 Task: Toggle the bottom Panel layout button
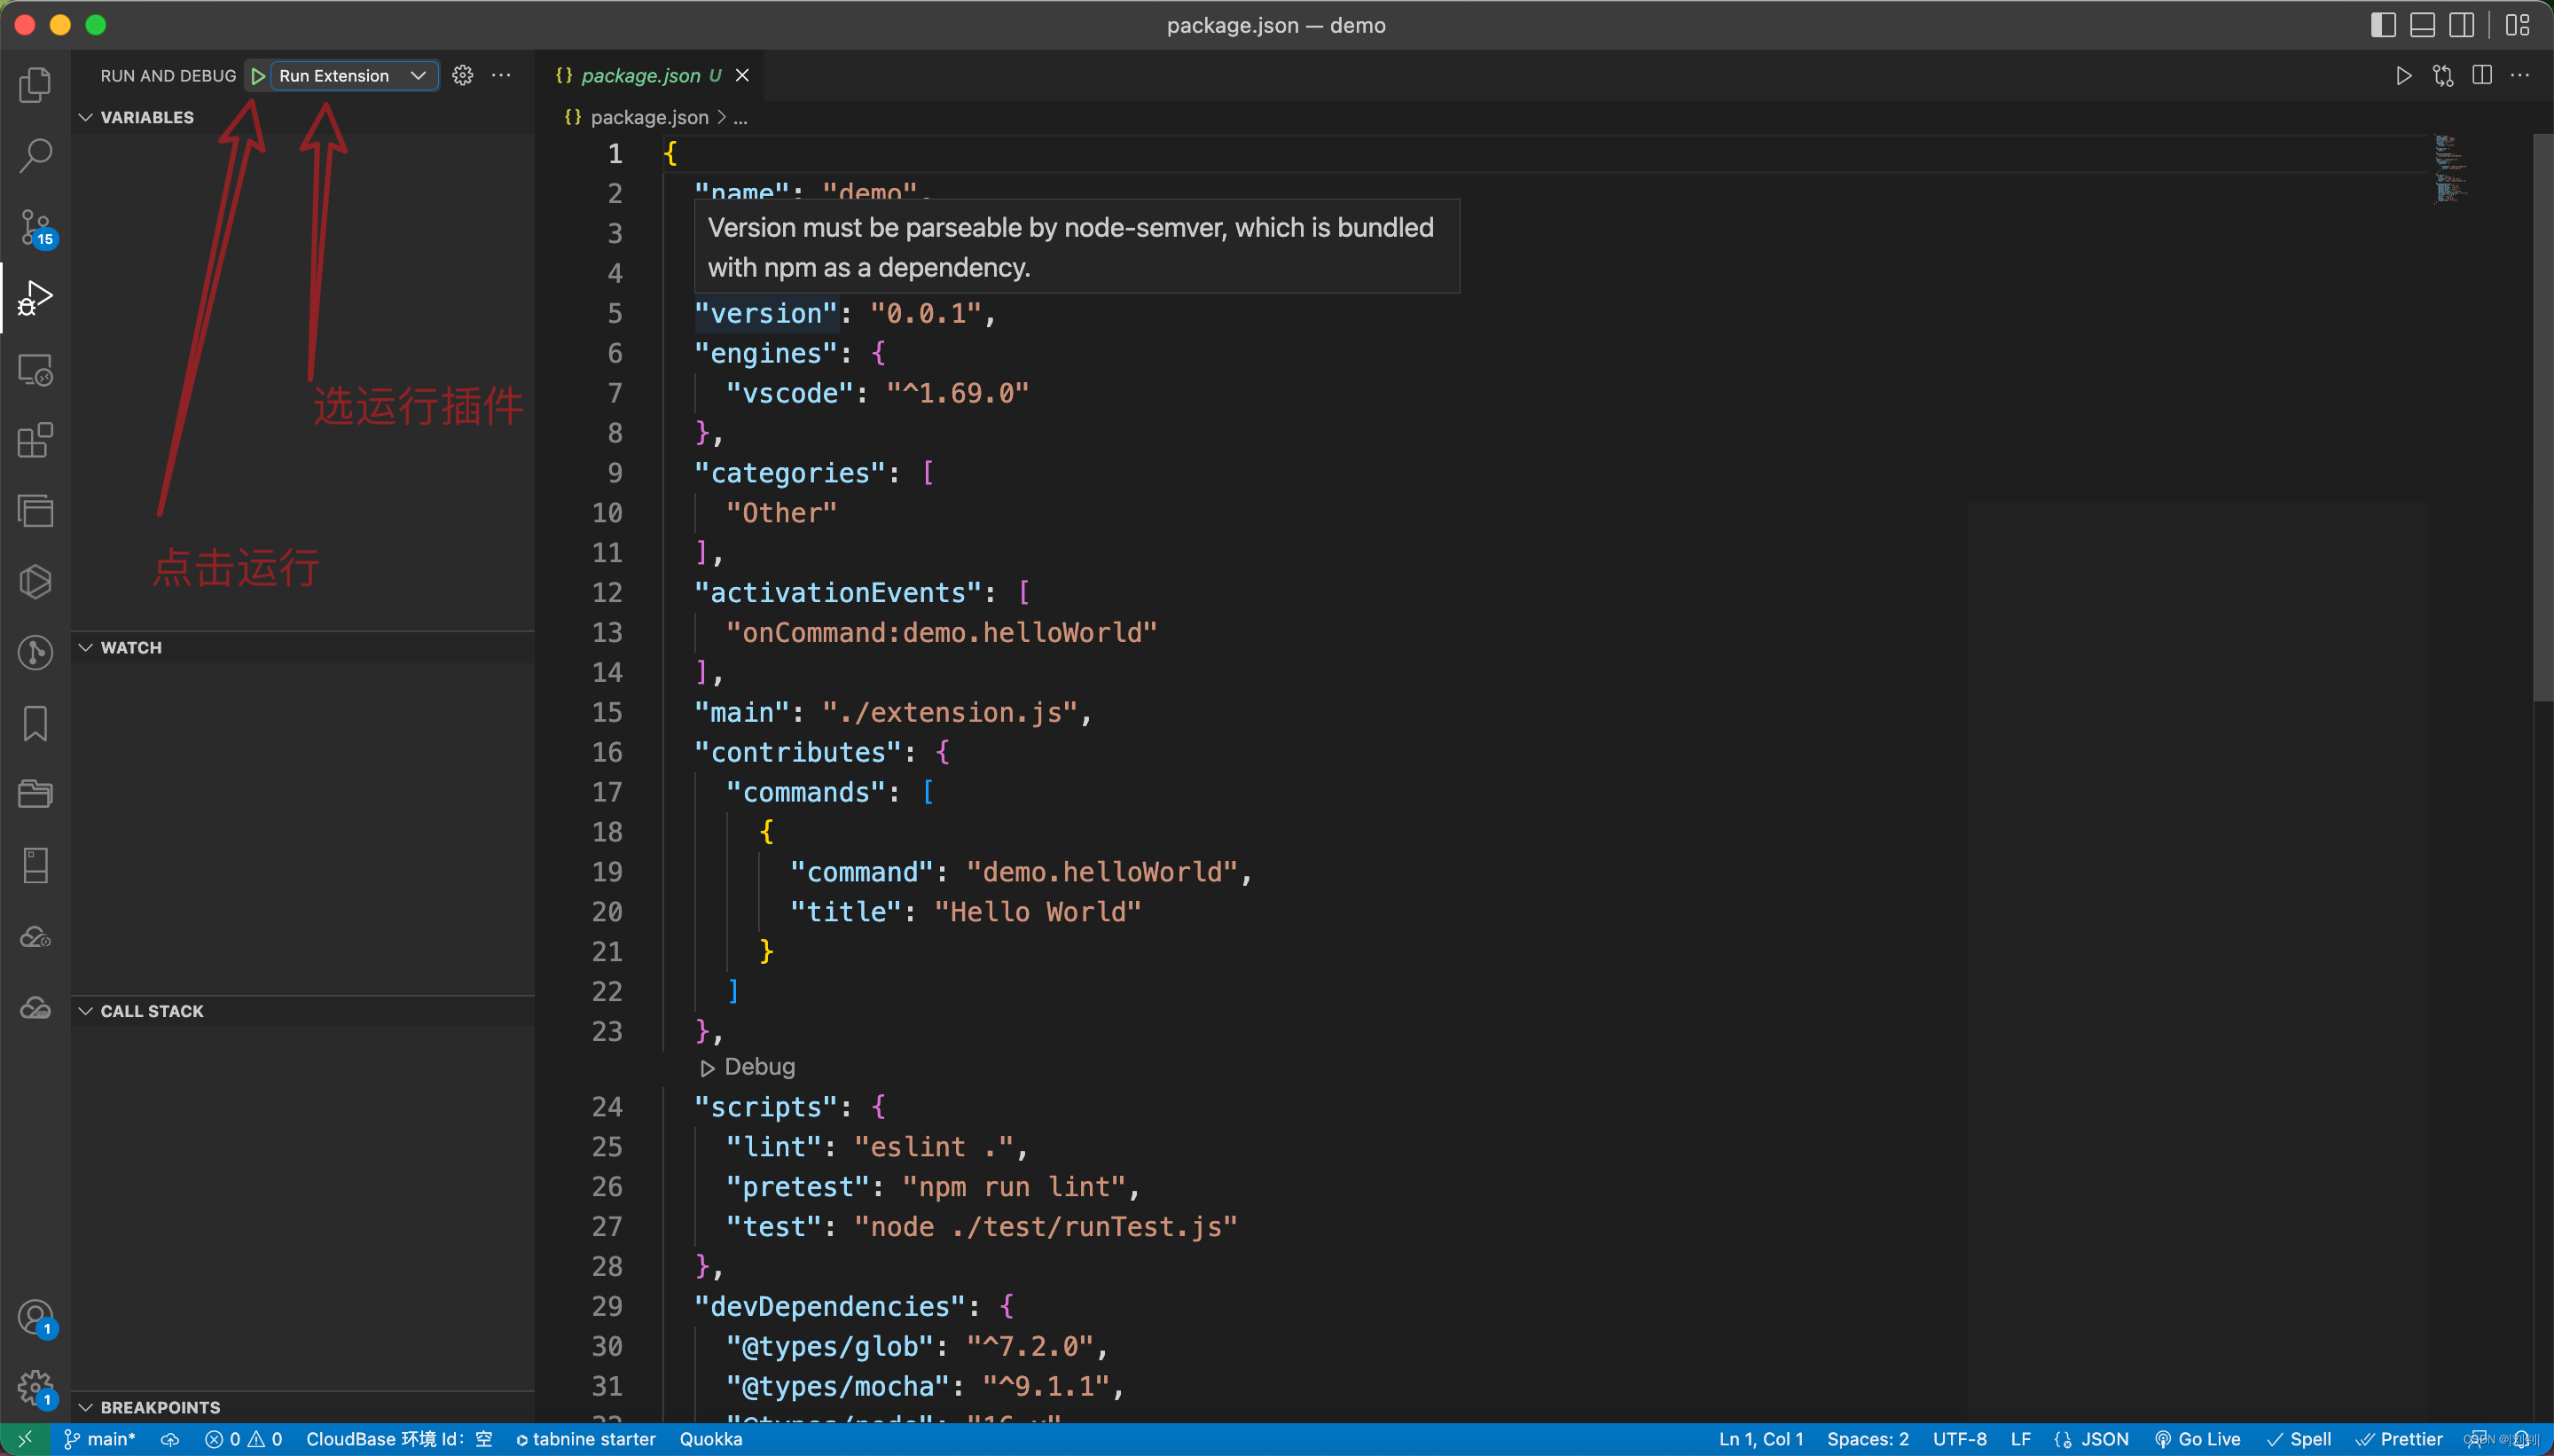tap(2422, 25)
